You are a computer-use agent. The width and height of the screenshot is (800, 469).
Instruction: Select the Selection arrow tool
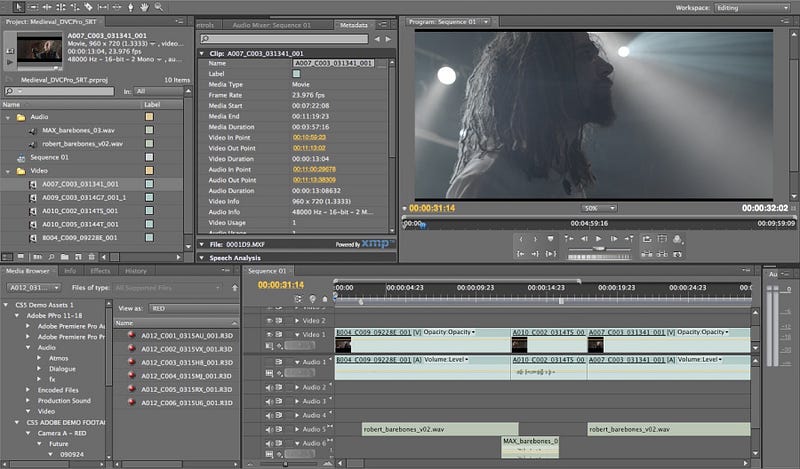(x=19, y=7)
